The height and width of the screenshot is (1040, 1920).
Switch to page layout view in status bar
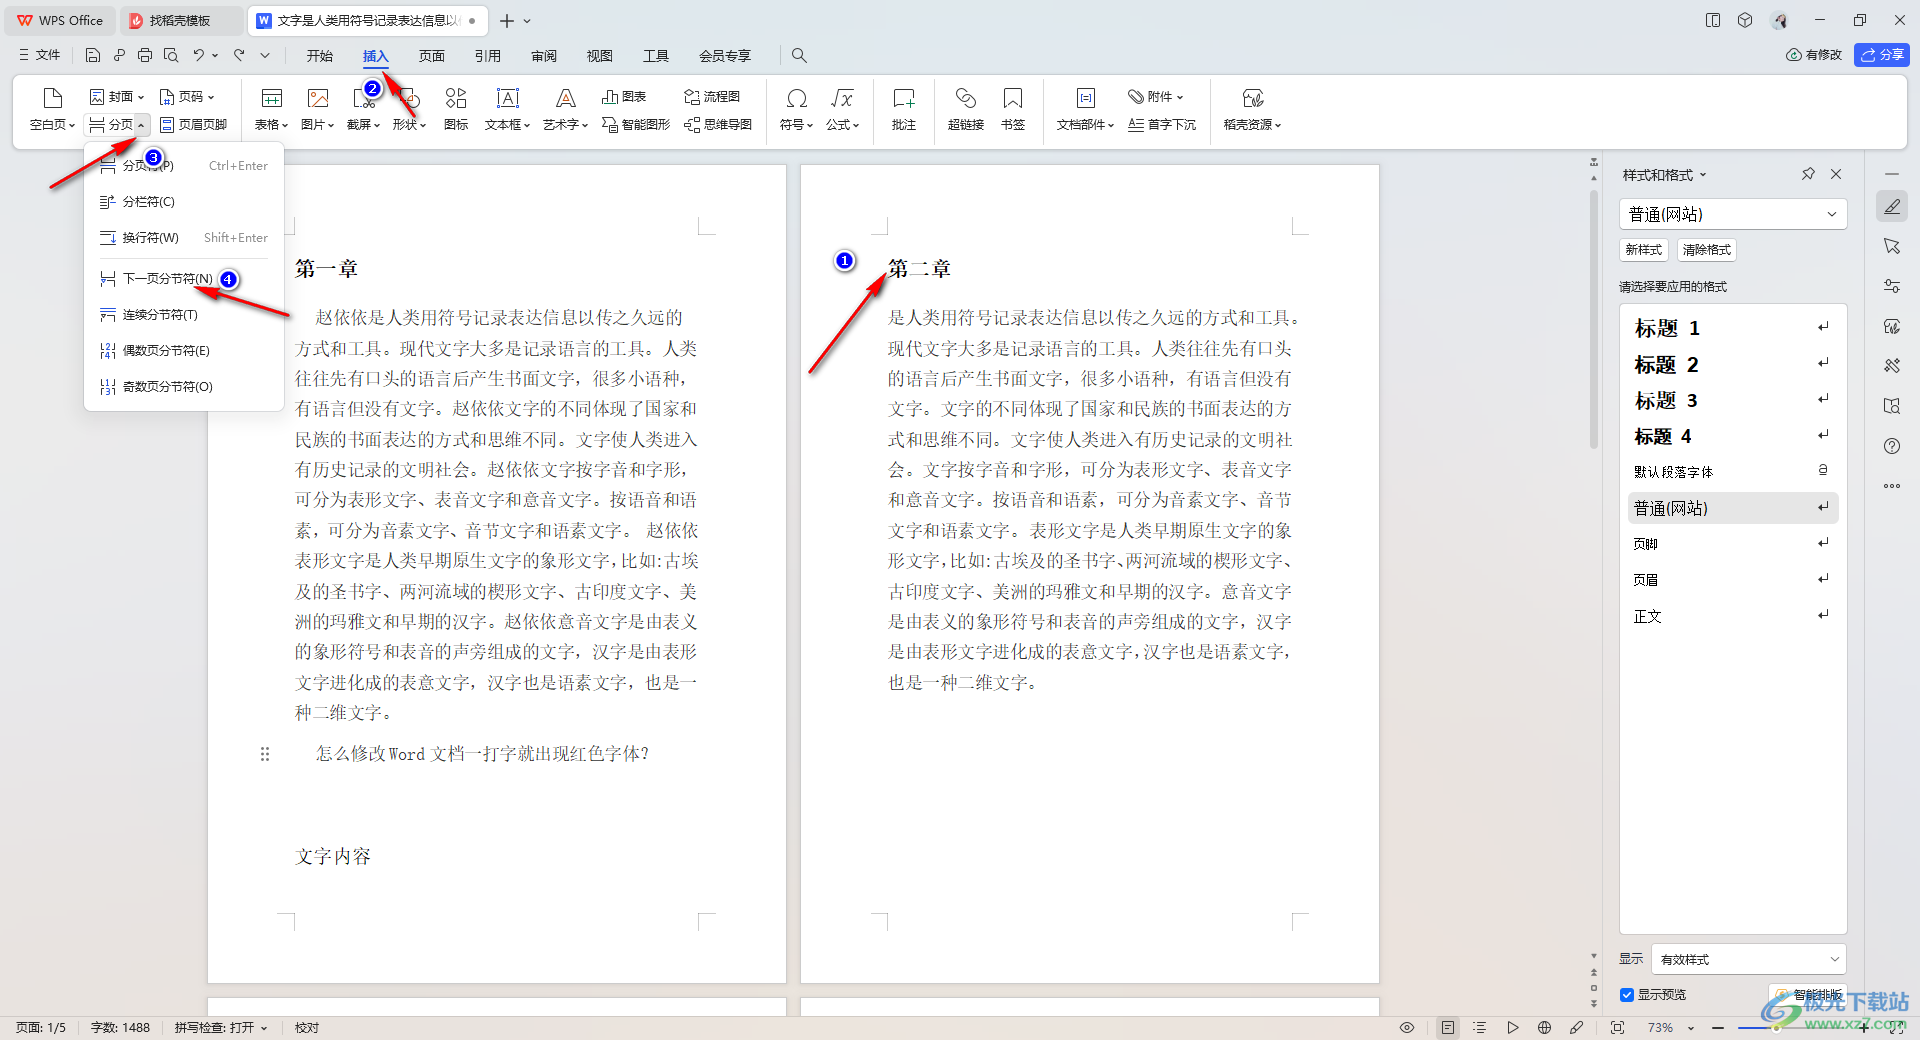tap(1447, 1027)
